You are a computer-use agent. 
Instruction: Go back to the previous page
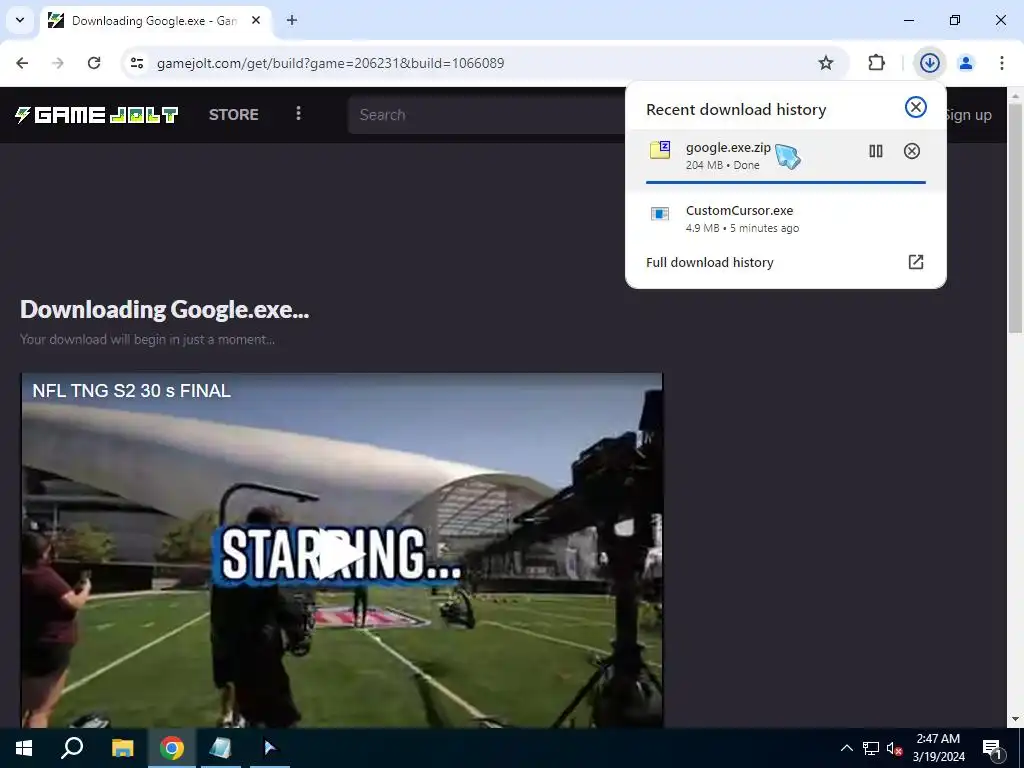tap(22, 63)
